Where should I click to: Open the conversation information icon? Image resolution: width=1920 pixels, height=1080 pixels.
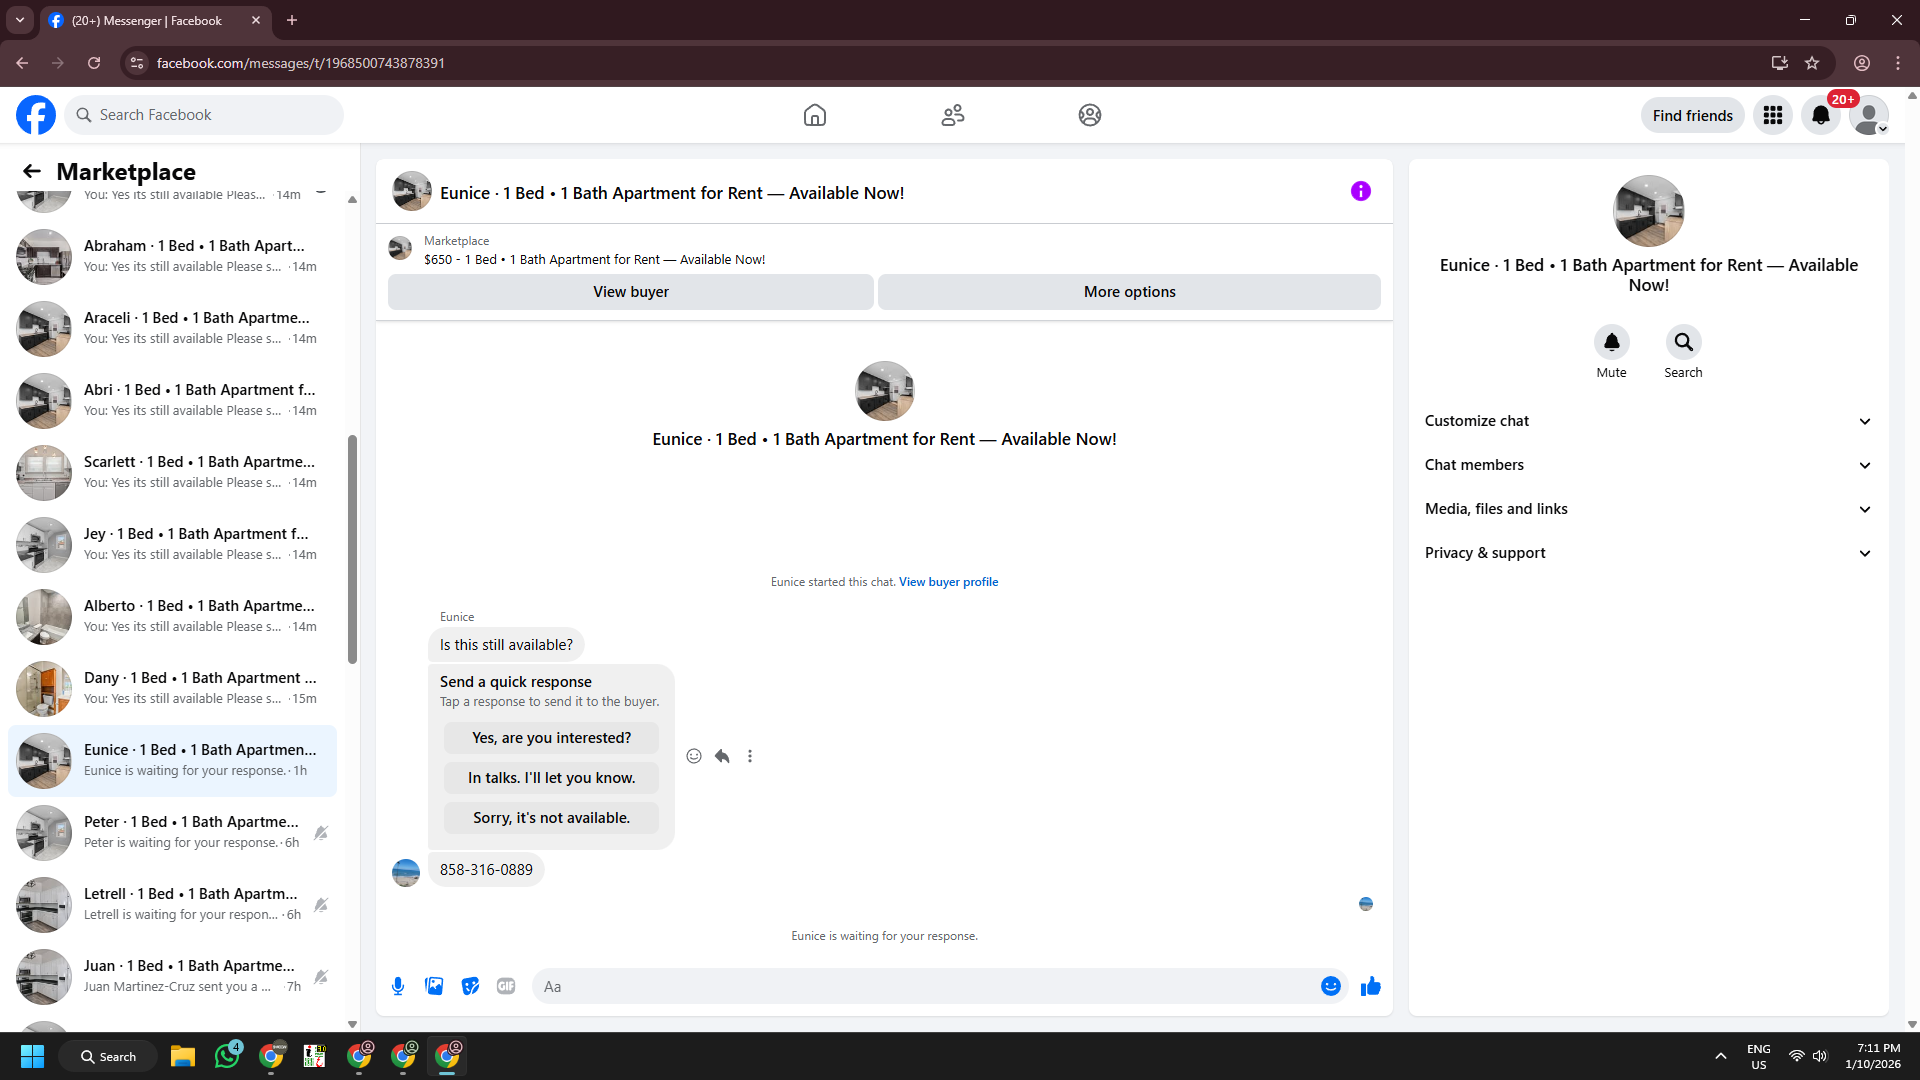tap(1360, 191)
